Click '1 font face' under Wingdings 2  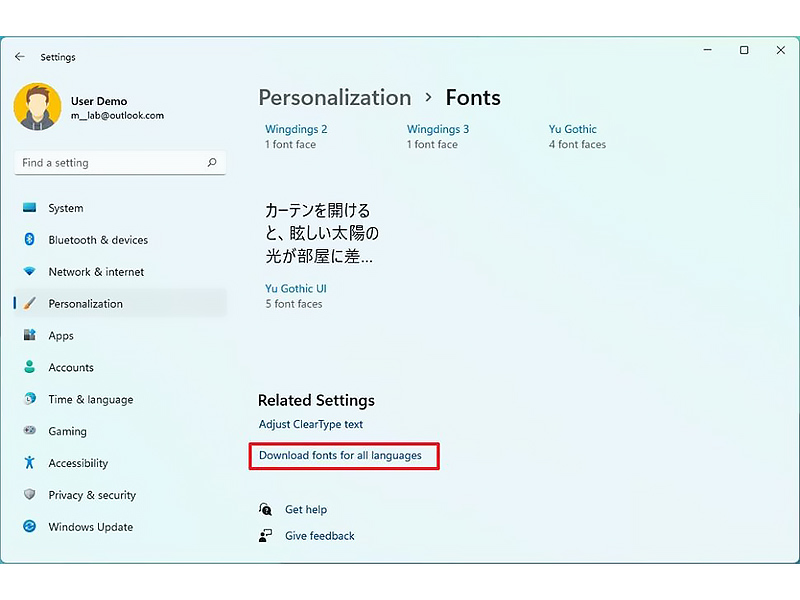pos(290,144)
